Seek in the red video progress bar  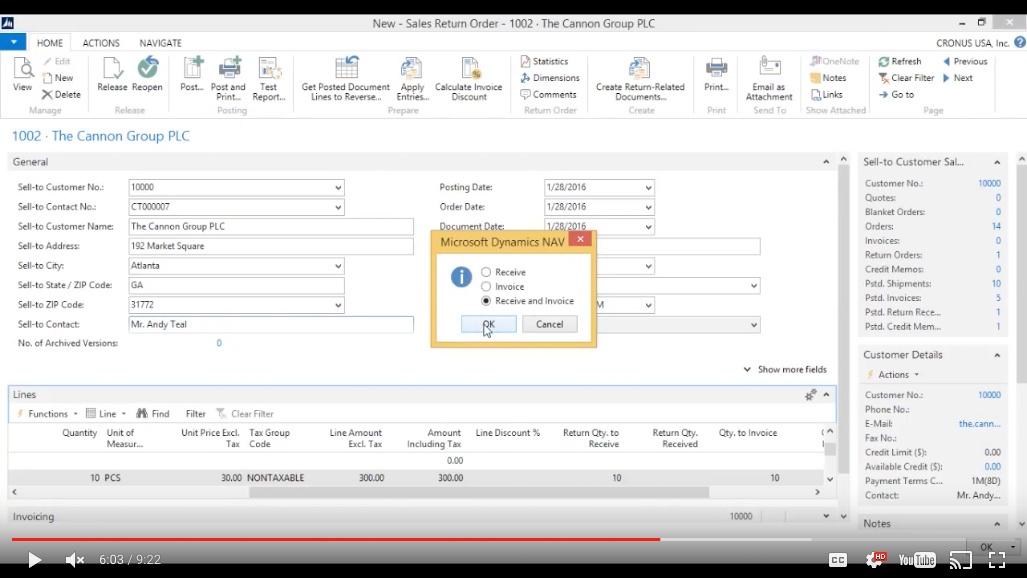[x=335, y=539]
